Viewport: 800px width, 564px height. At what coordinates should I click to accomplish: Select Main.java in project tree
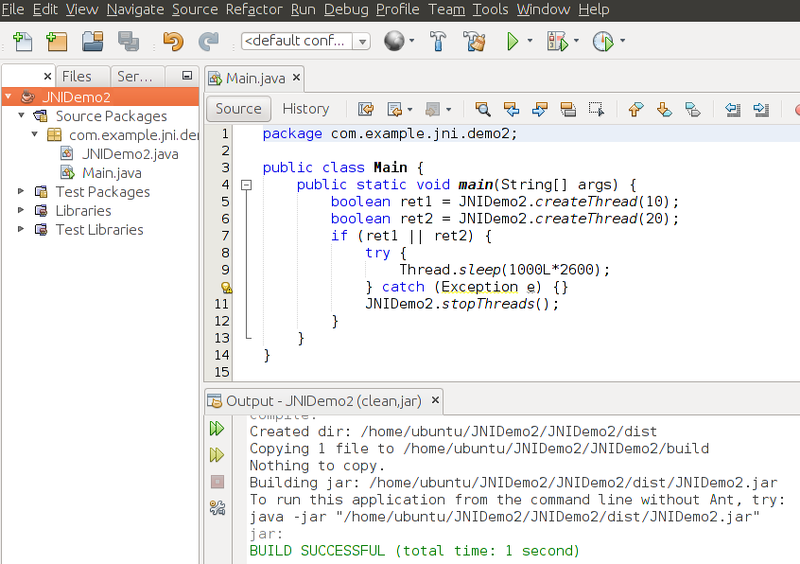point(112,173)
